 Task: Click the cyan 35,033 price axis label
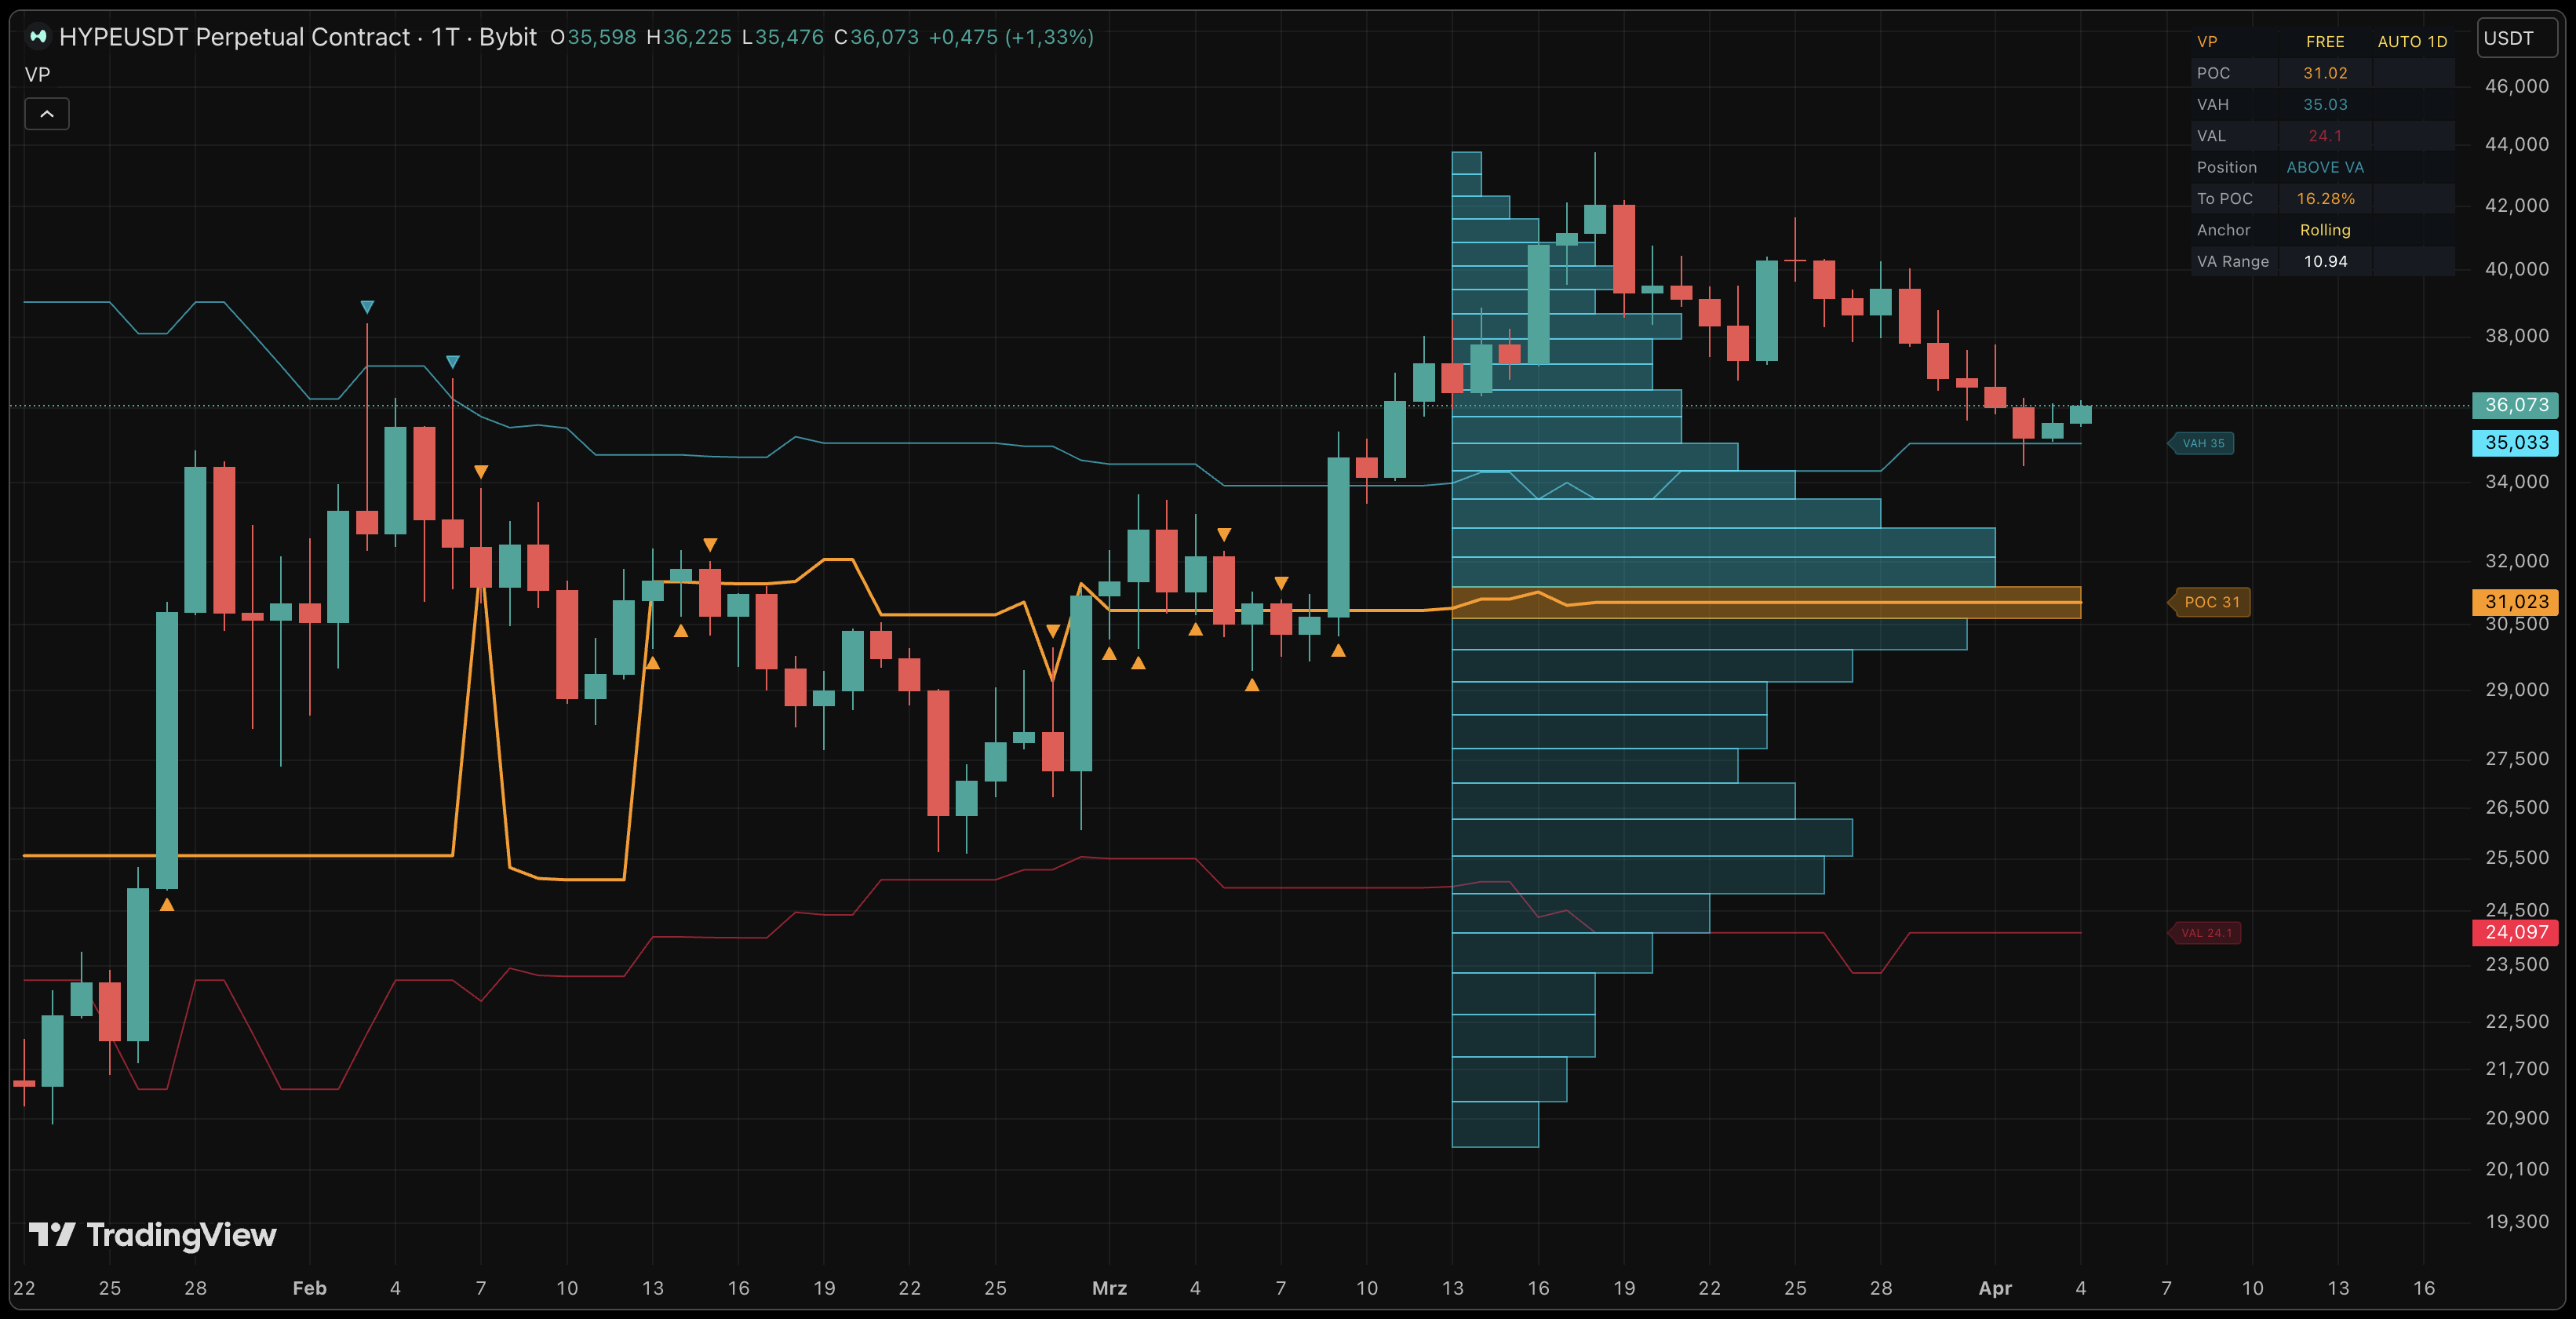pyautogui.click(x=2515, y=442)
